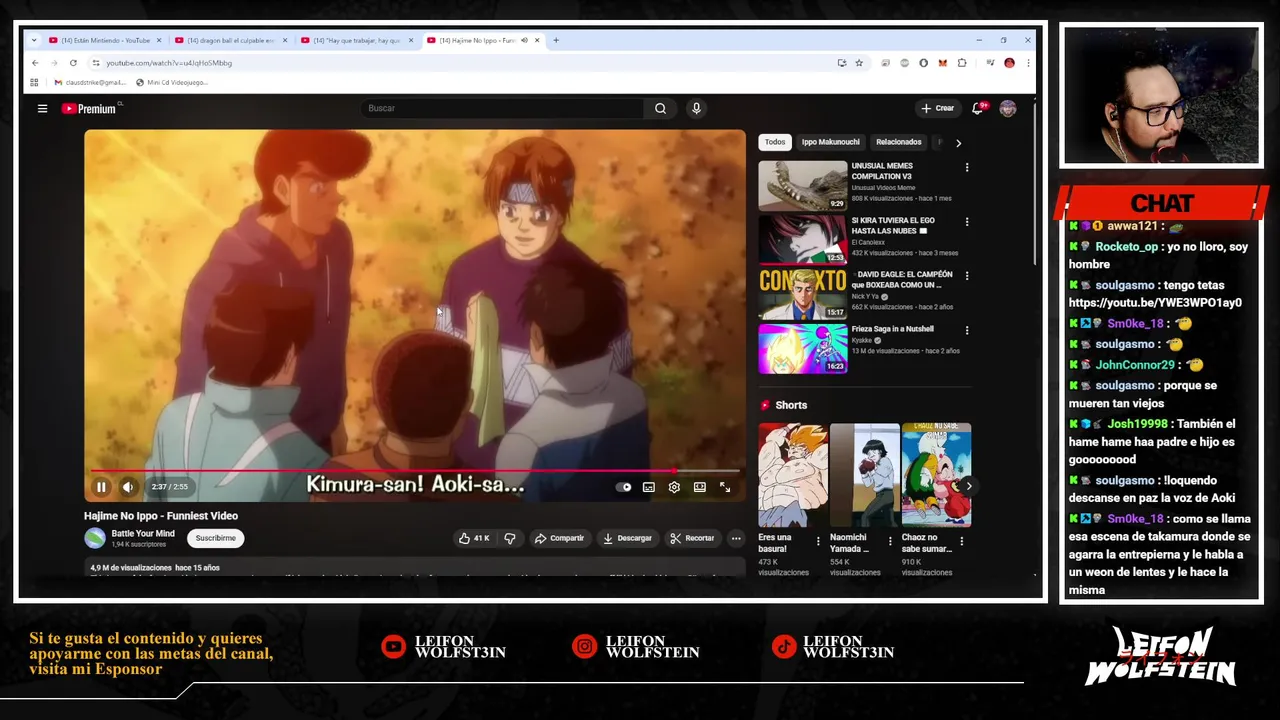
Task: Select the Todos filter chip
Action: 775,142
